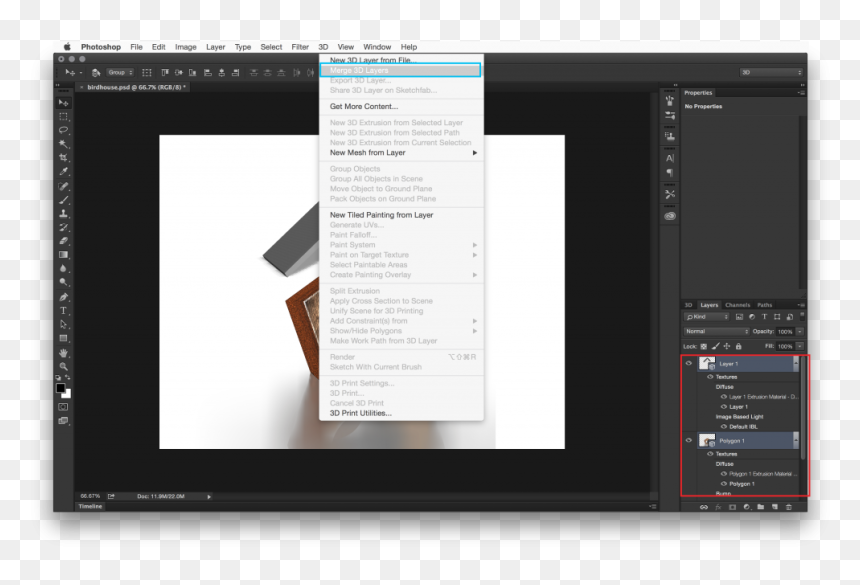Open the Kind layer filter dropdown
The width and height of the screenshot is (860, 585).
(x=706, y=317)
